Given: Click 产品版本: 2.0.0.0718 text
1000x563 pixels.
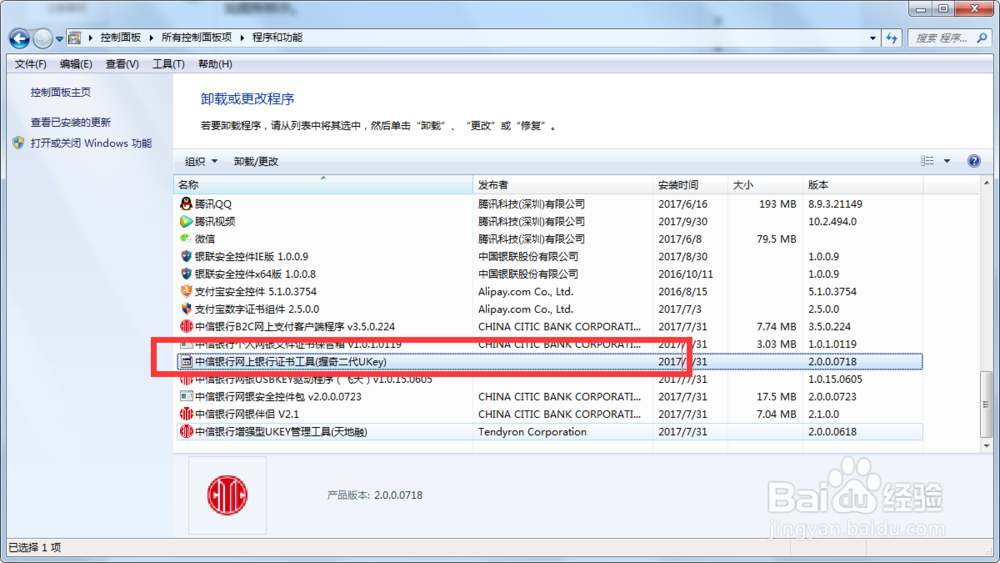Looking at the screenshot, I should pyautogui.click(x=374, y=495).
